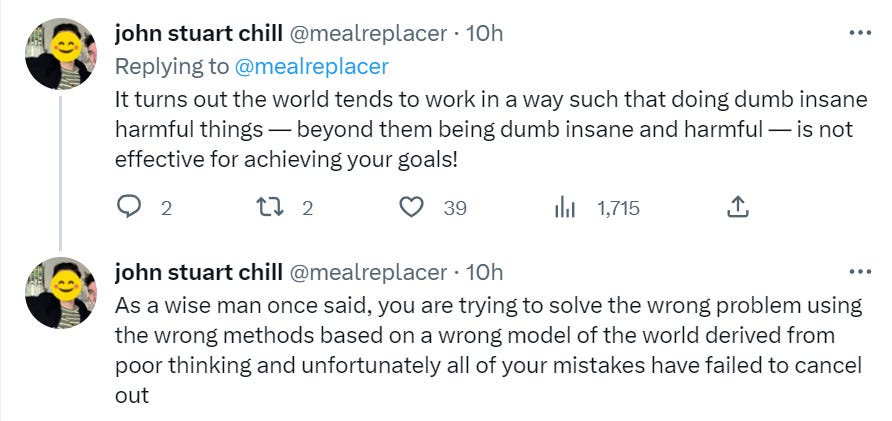Screen dimensions: 892x421
Task: Open more options on the first tweet
Action: click(x=859, y=32)
